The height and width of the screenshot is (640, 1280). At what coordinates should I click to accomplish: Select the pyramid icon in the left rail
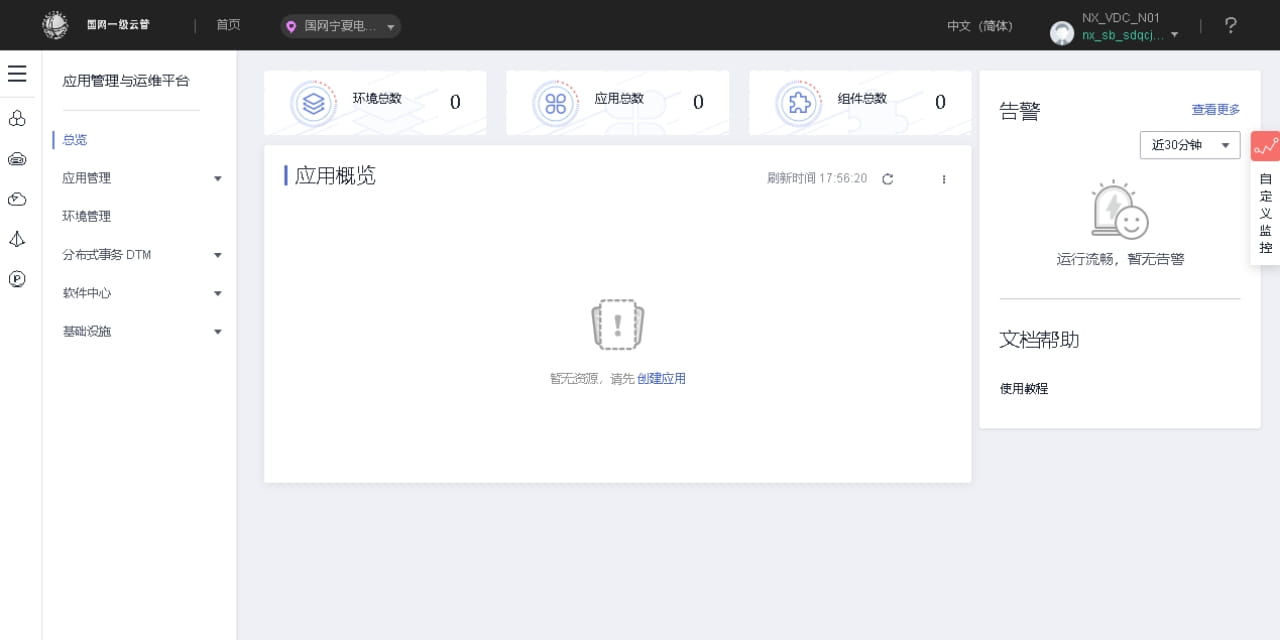click(17, 239)
